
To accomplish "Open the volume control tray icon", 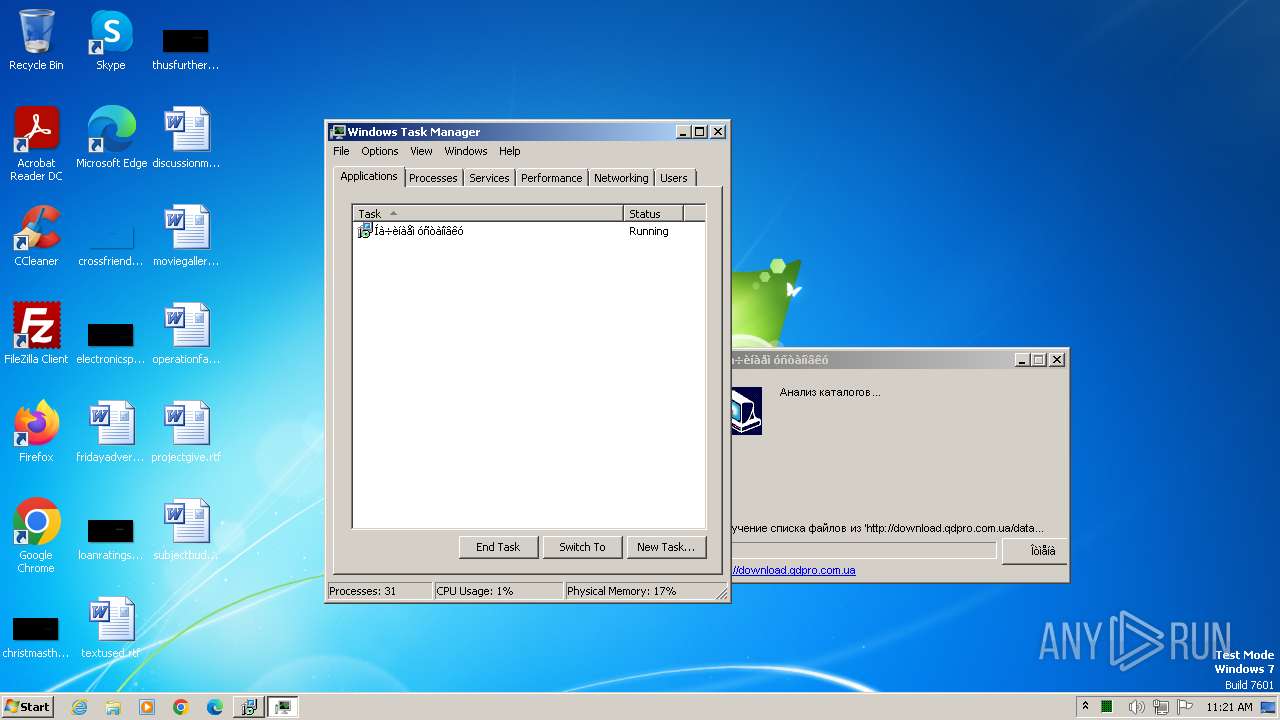I will coord(1136,707).
